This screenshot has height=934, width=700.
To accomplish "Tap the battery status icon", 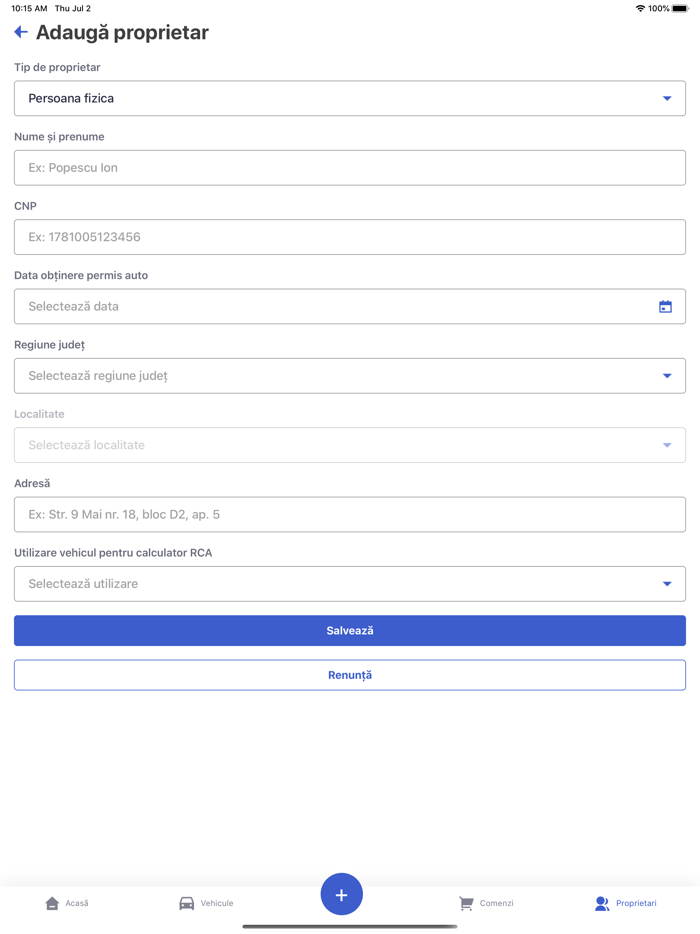I will tap(680, 8).
